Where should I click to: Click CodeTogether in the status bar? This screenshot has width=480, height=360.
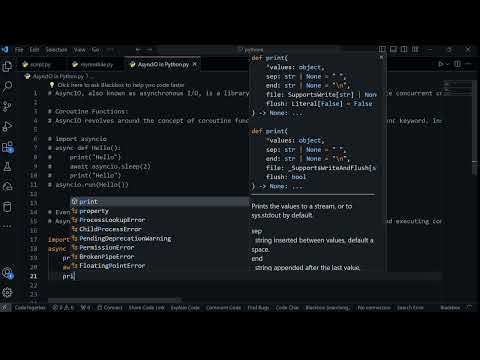tap(30, 308)
